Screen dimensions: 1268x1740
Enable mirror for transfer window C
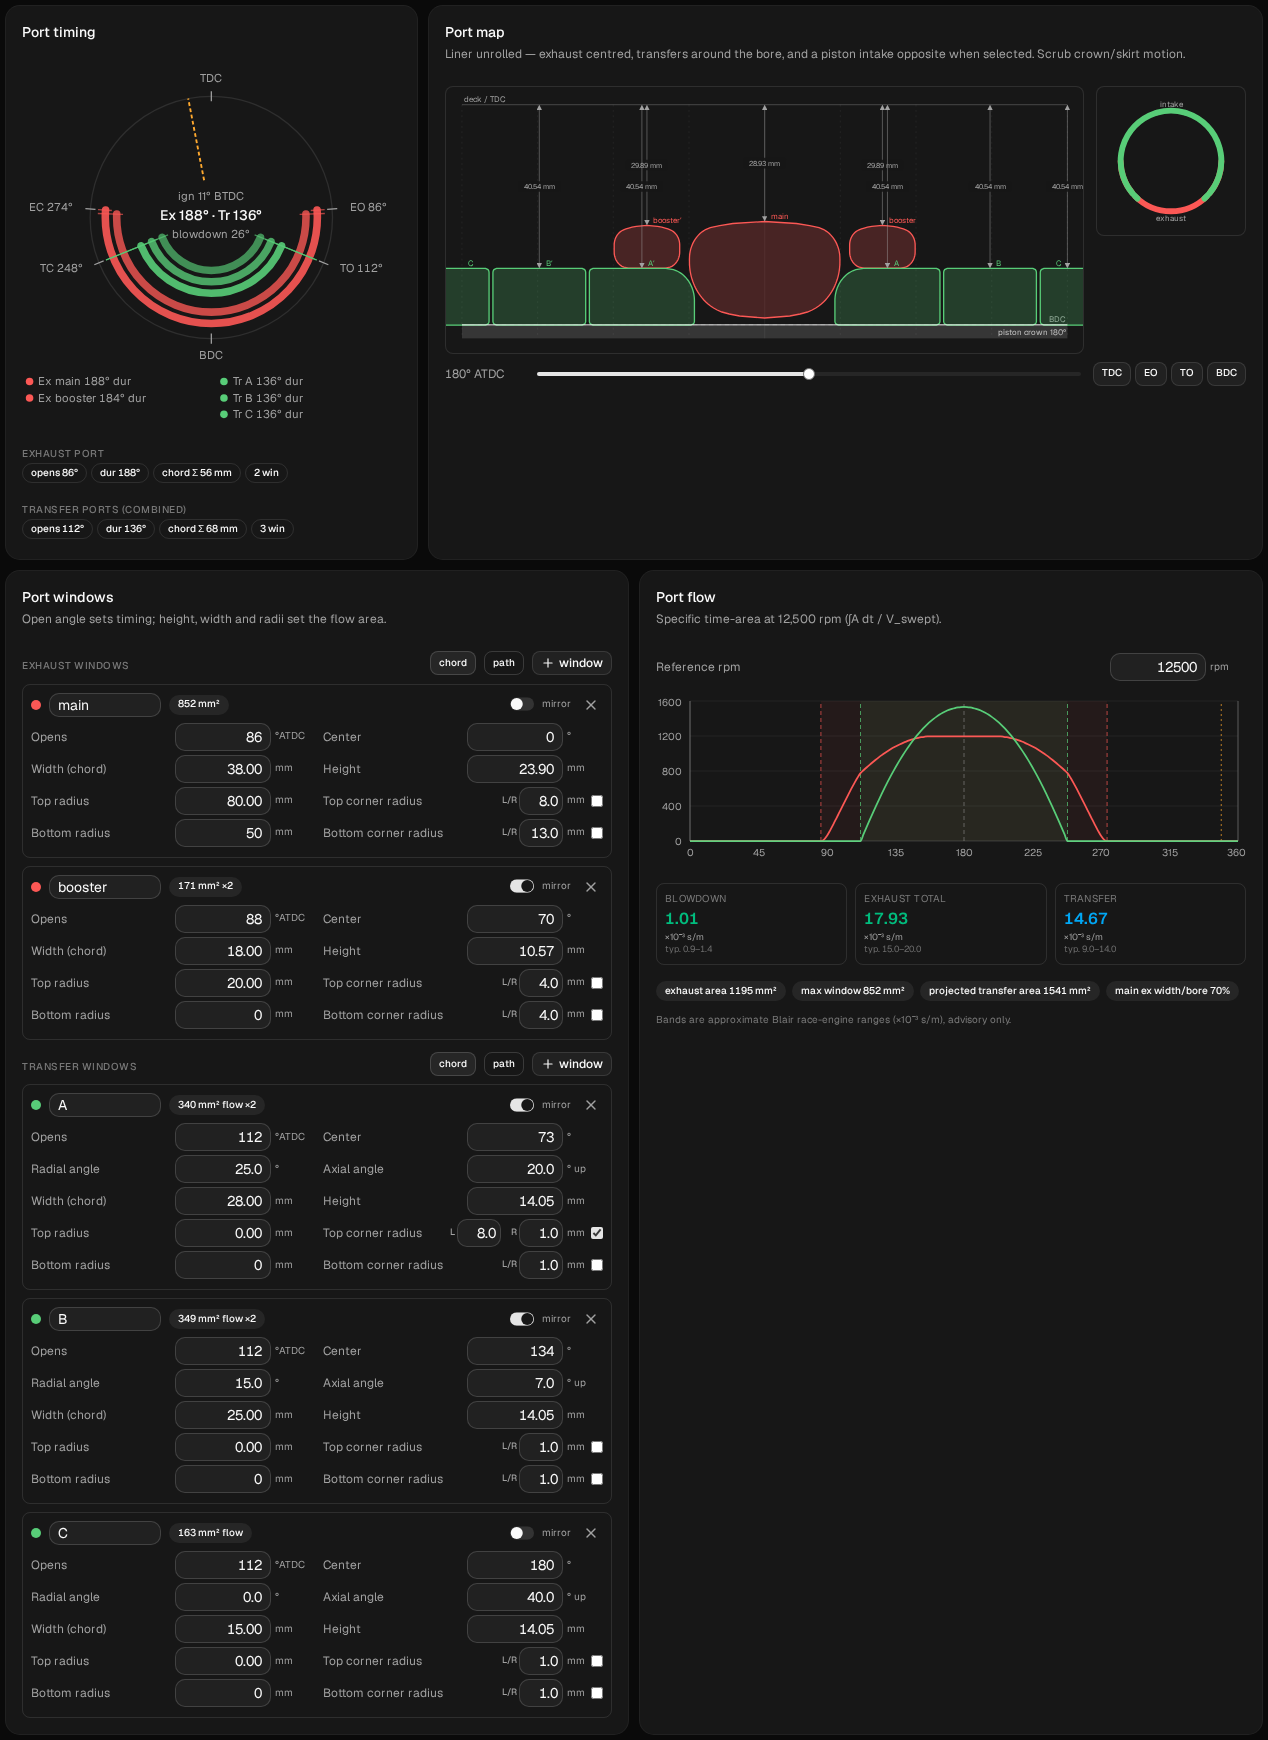click(x=521, y=1533)
